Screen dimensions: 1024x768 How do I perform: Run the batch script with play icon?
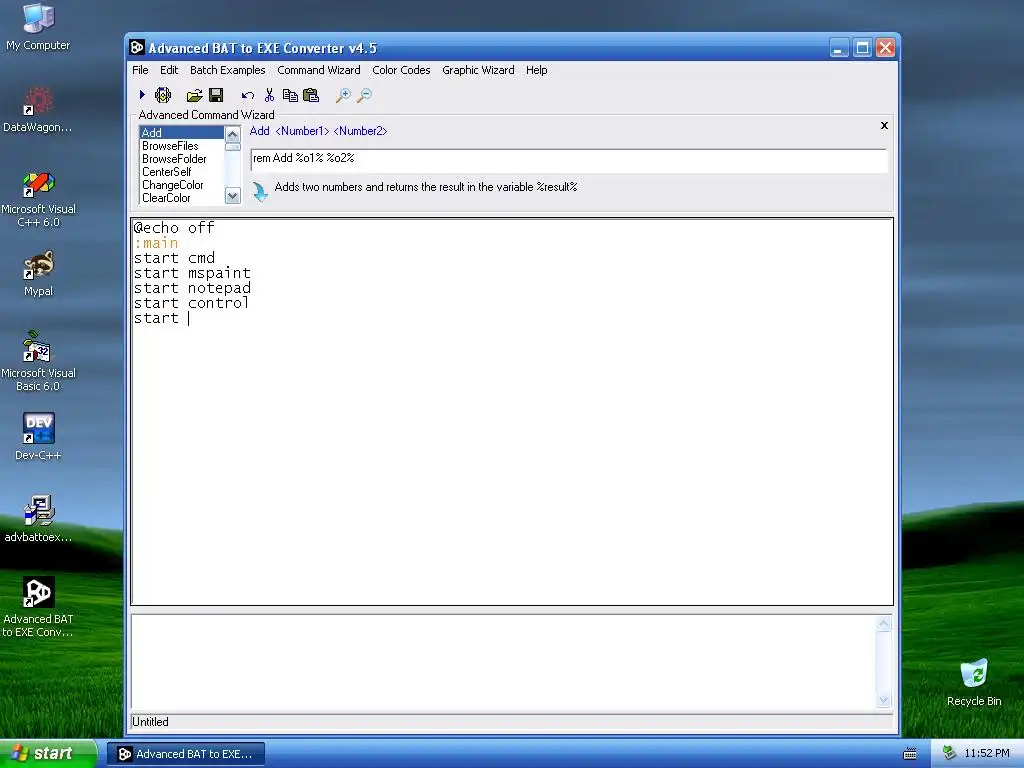pyautogui.click(x=142, y=95)
